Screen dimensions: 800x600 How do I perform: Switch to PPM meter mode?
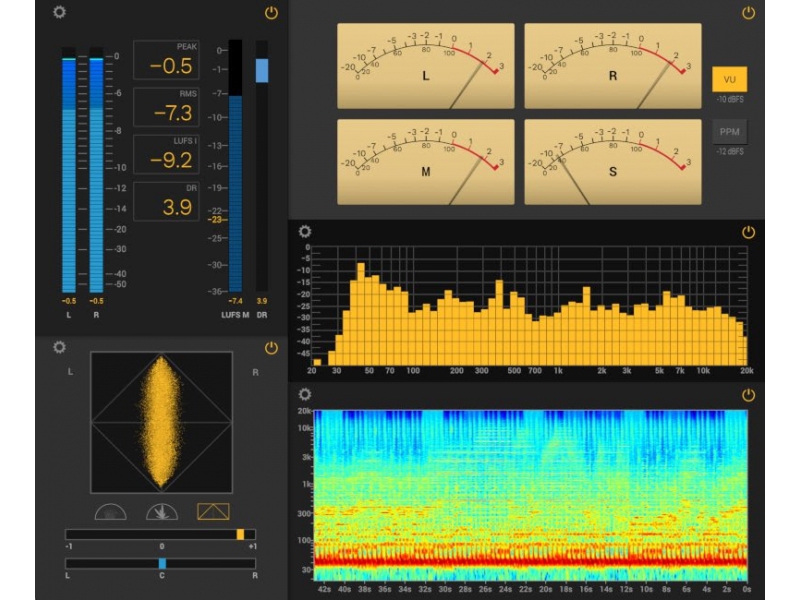tap(729, 132)
